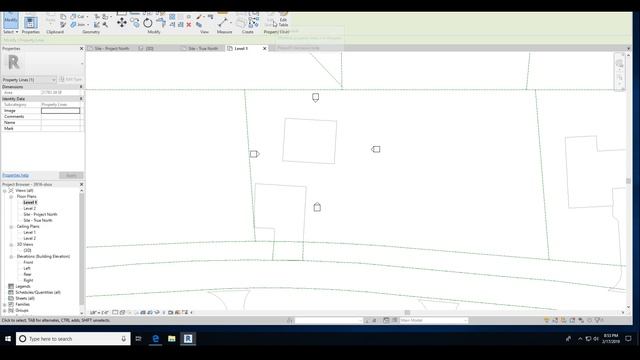
Task: Select the Modify tool in the ribbon
Action: click(x=11, y=20)
